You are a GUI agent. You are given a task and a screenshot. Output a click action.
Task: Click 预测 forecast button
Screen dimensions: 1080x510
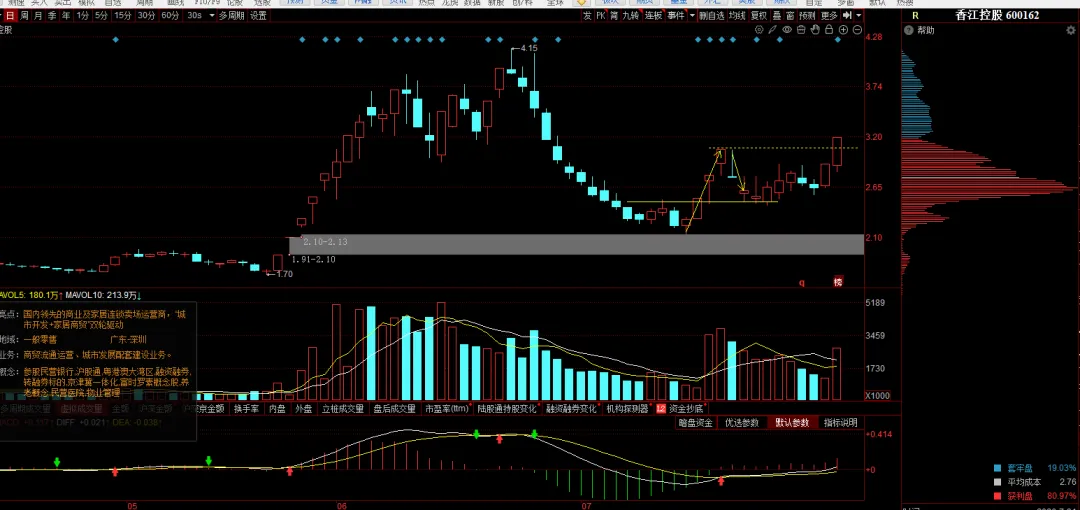[807, 15]
